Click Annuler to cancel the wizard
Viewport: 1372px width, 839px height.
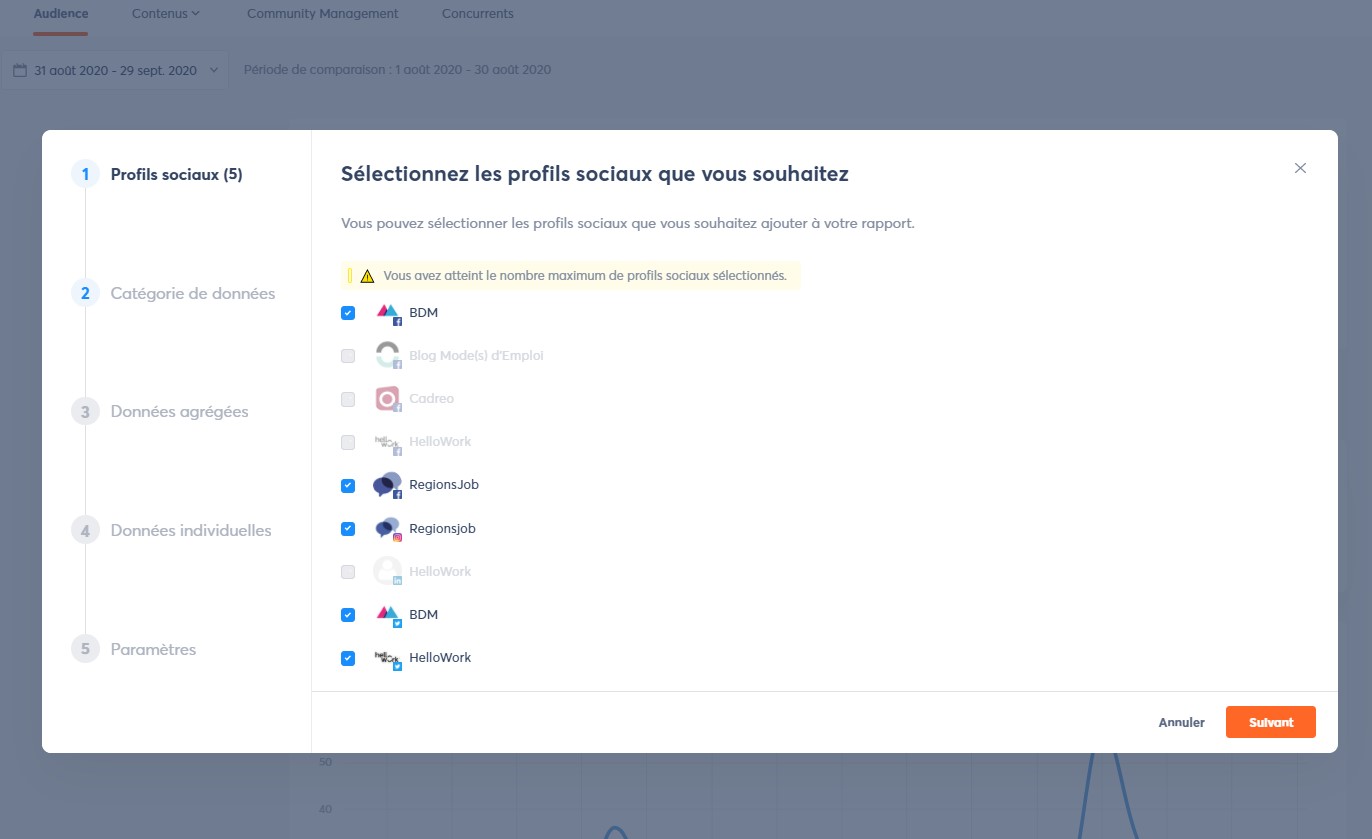[x=1181, y=721]
